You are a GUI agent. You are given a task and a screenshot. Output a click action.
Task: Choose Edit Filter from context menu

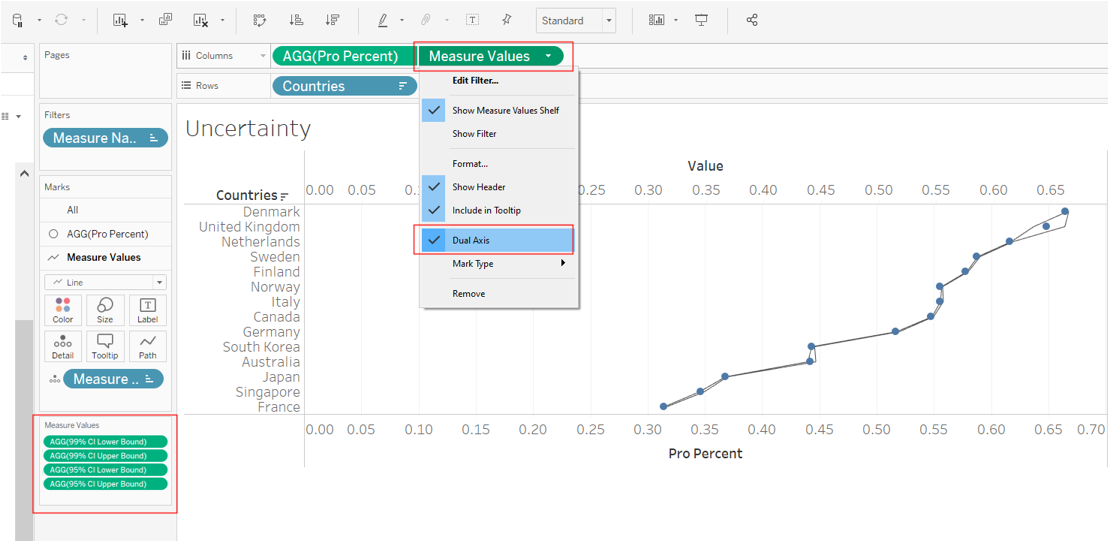point(475,80)
